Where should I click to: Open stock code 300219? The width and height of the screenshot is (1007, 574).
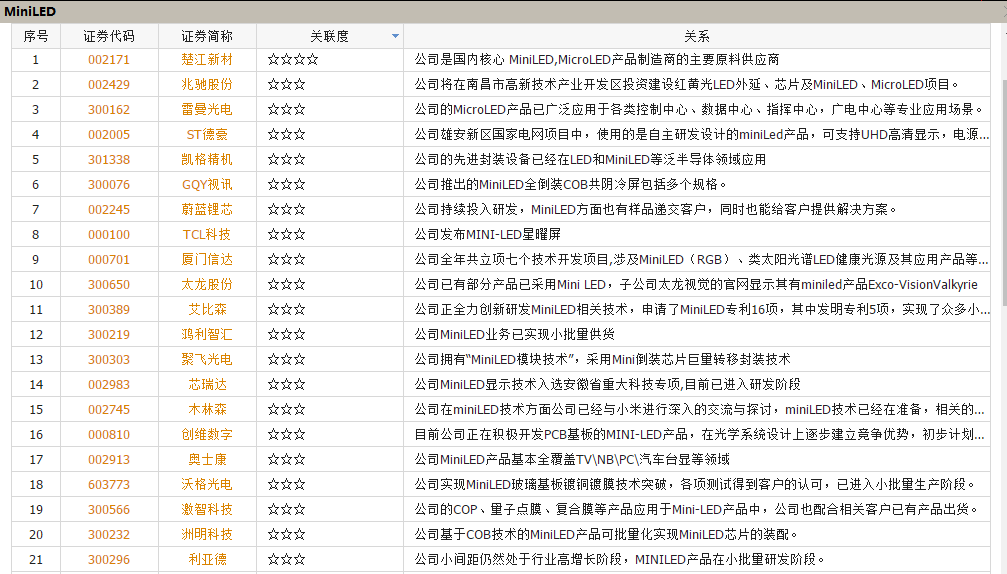109,335
